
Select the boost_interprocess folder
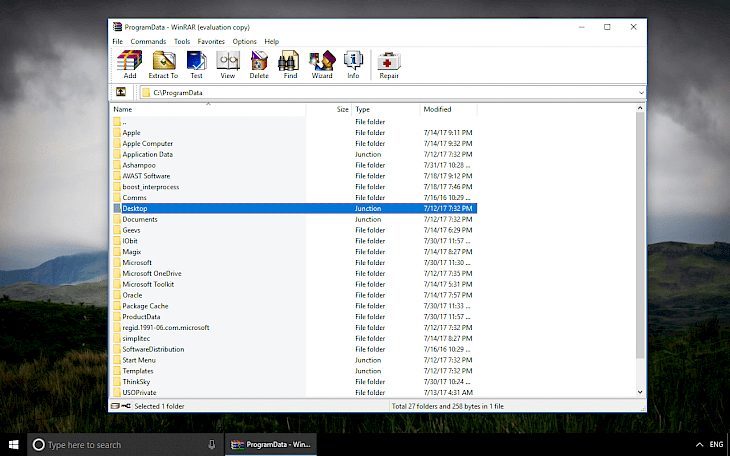click(x=294, y=187)
